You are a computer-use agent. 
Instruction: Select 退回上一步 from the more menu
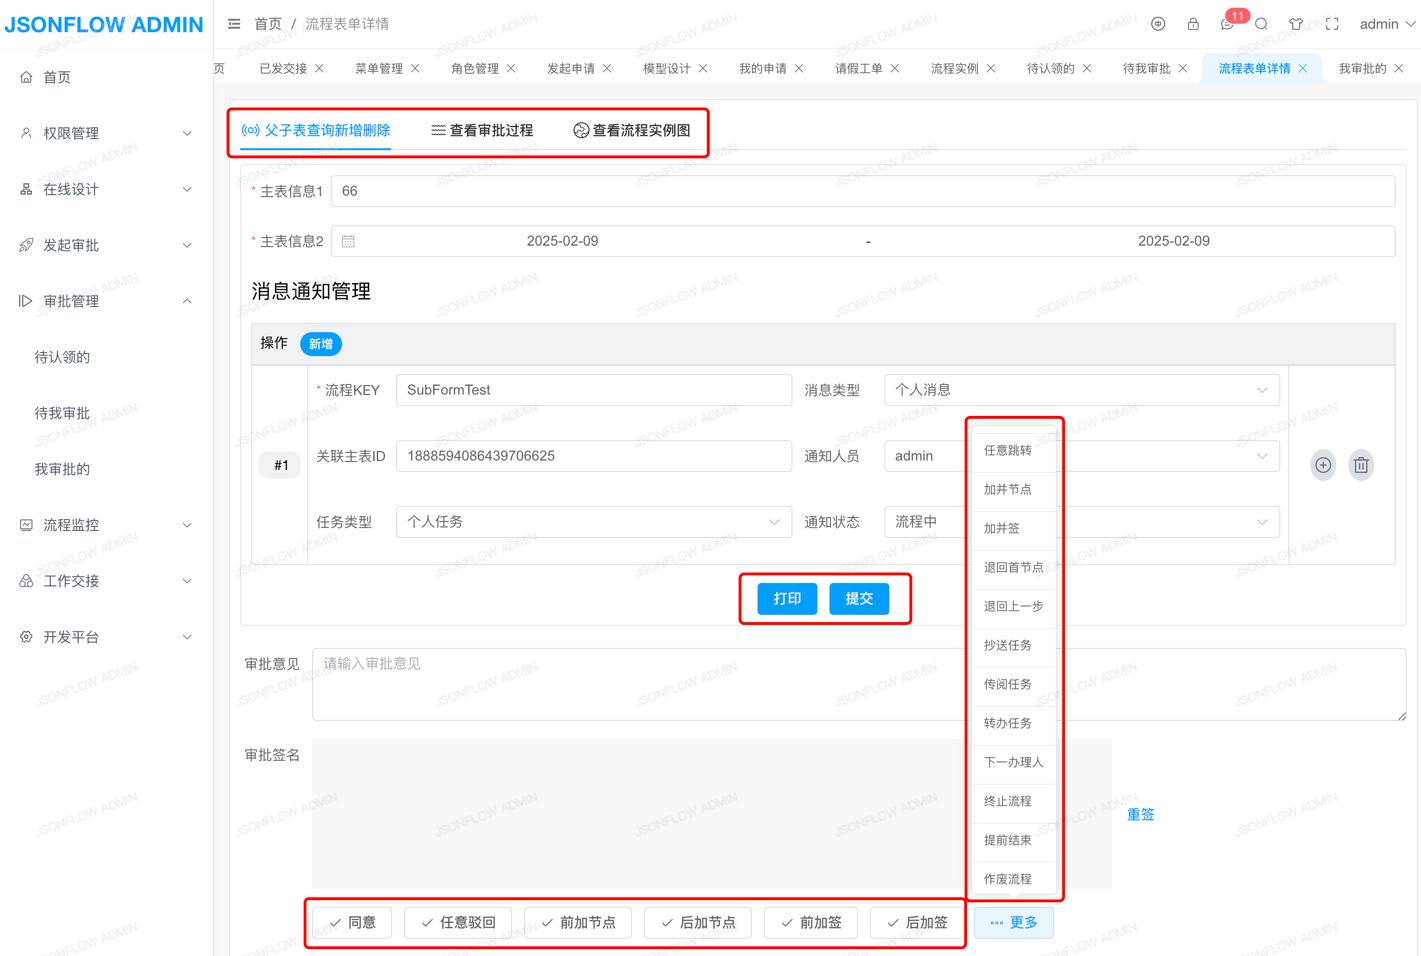click(1013, 606)
